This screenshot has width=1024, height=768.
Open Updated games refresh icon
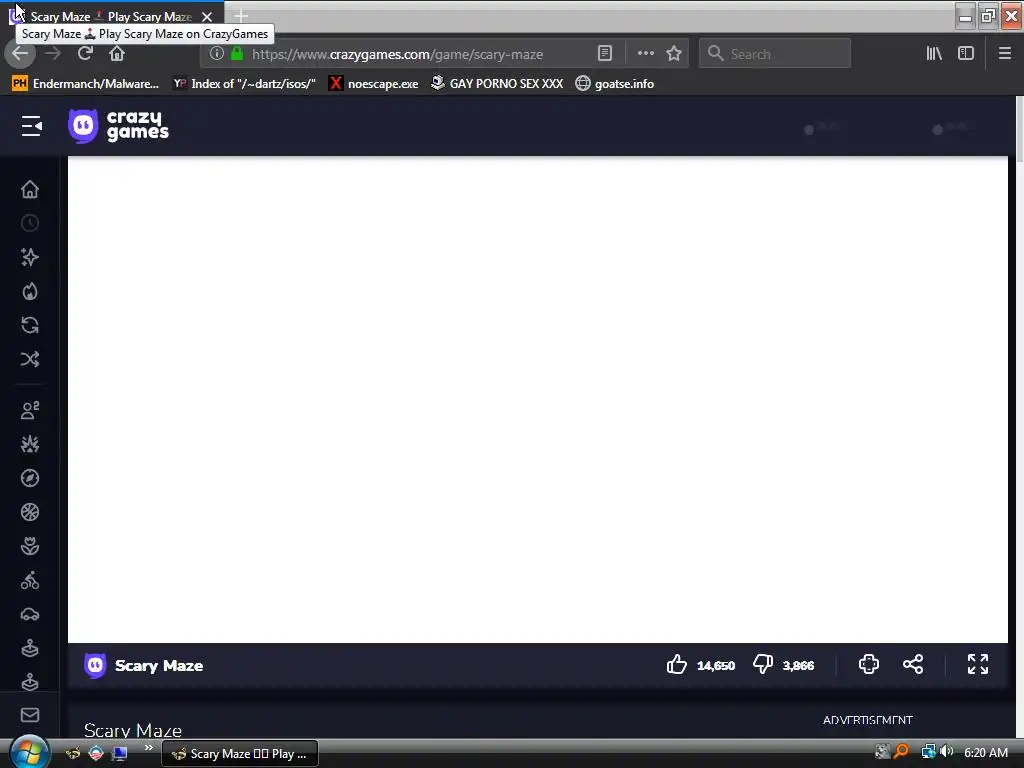pos(30,325)
